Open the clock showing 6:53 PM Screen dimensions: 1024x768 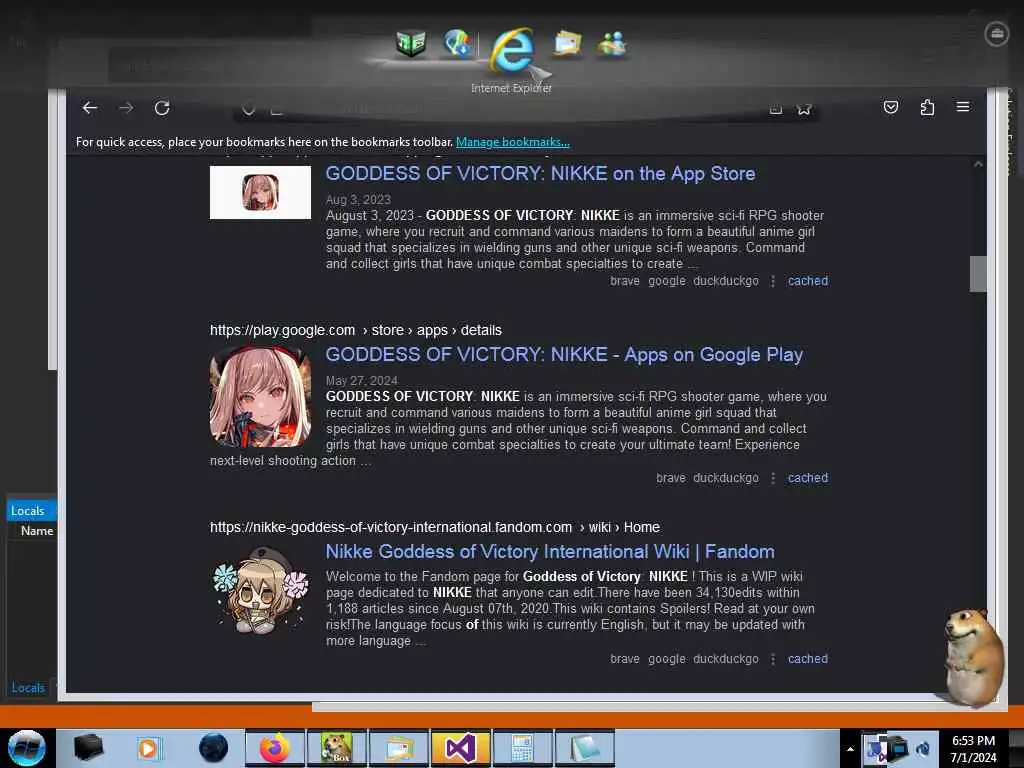coord(973,748)
